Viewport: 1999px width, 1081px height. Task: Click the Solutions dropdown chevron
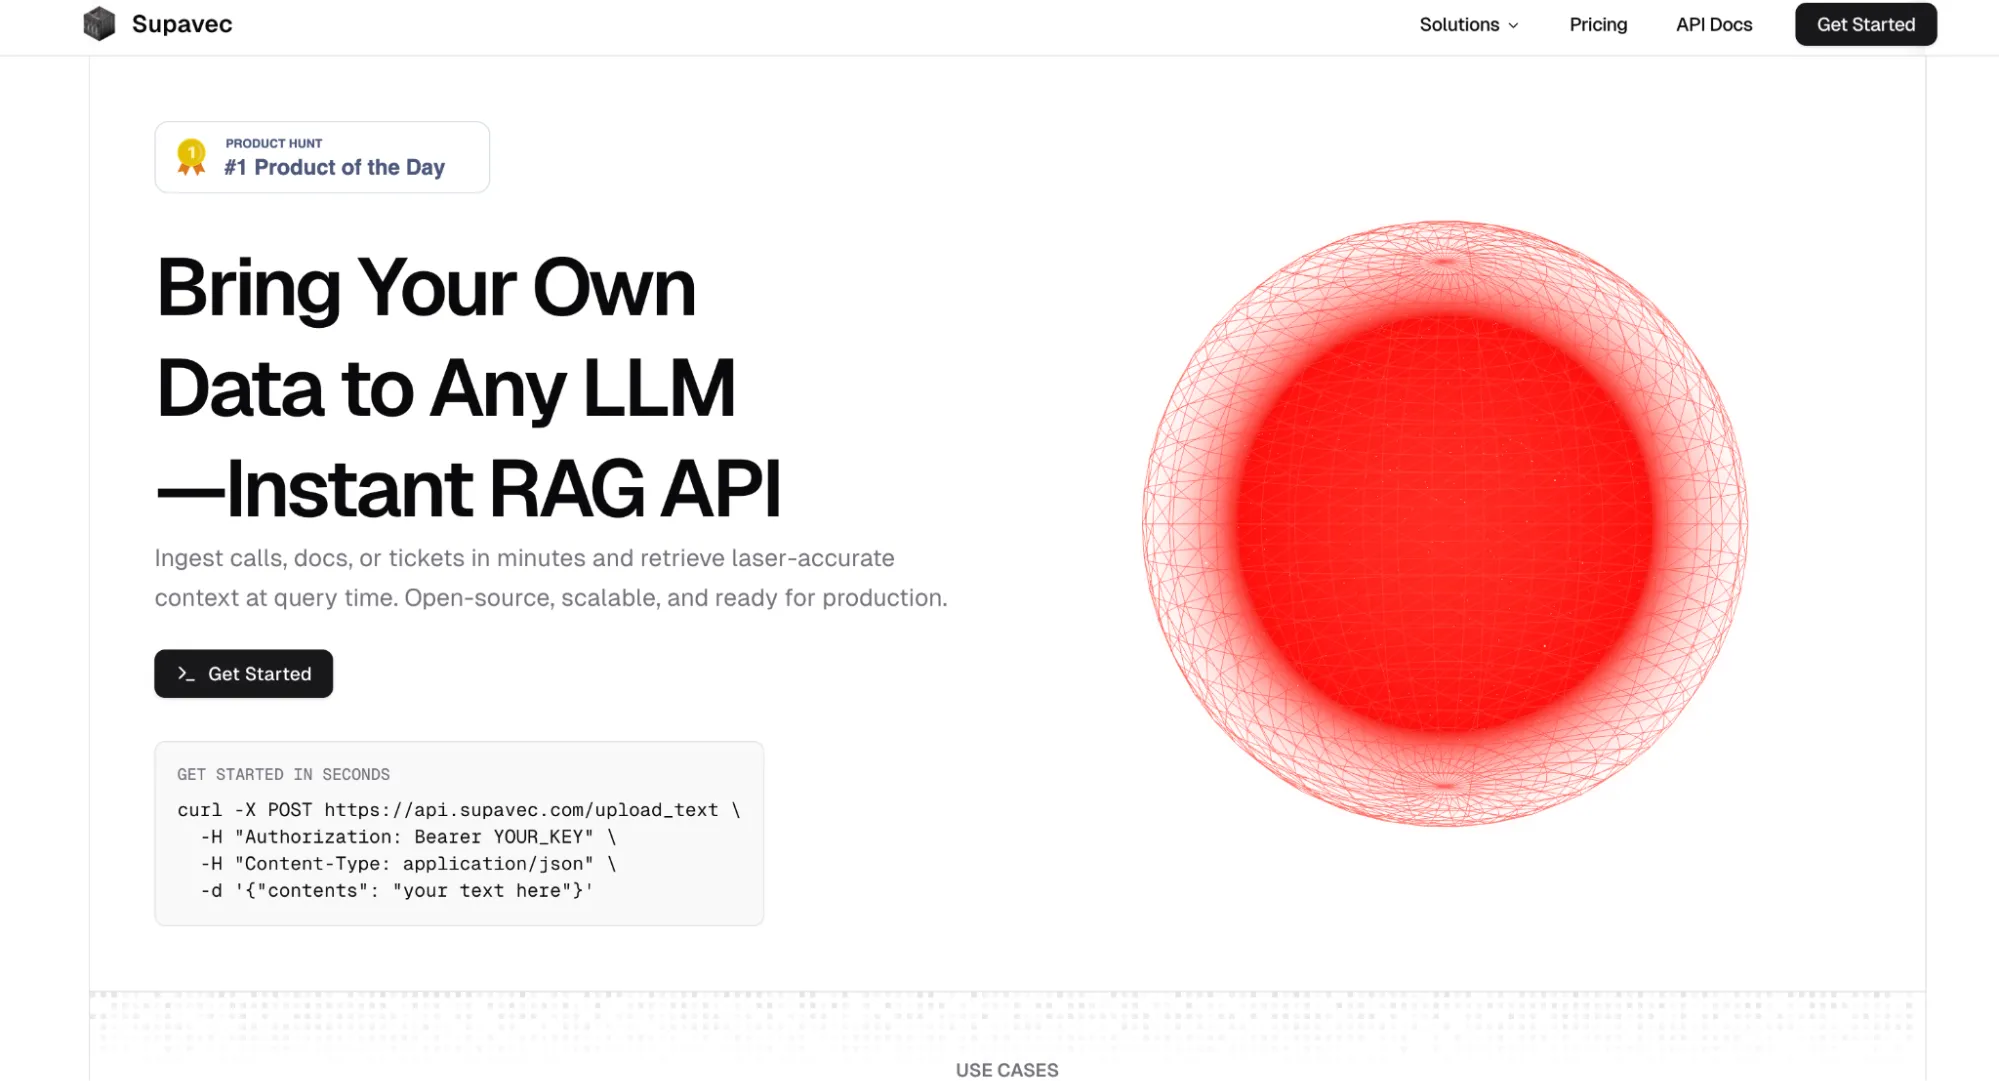tap(1512, 25)
